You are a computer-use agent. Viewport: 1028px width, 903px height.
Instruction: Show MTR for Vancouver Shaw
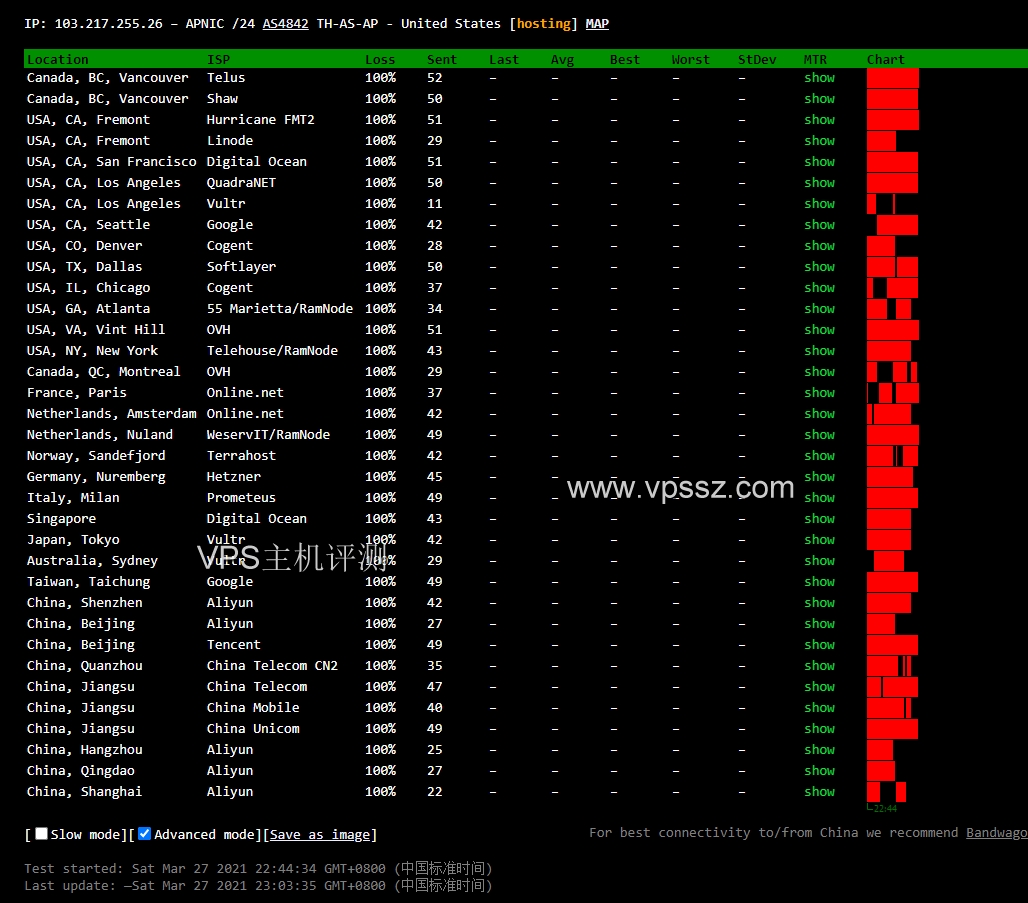(820, 98)
